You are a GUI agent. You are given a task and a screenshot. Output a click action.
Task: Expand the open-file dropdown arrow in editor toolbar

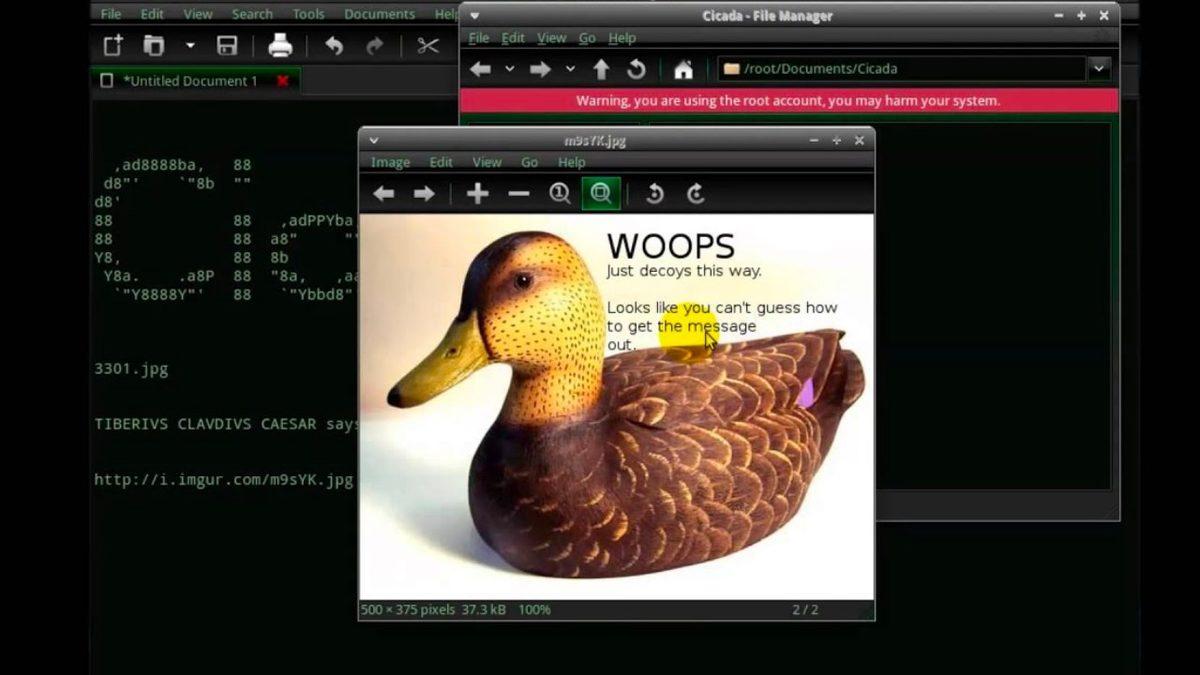[x=190, y=46]
